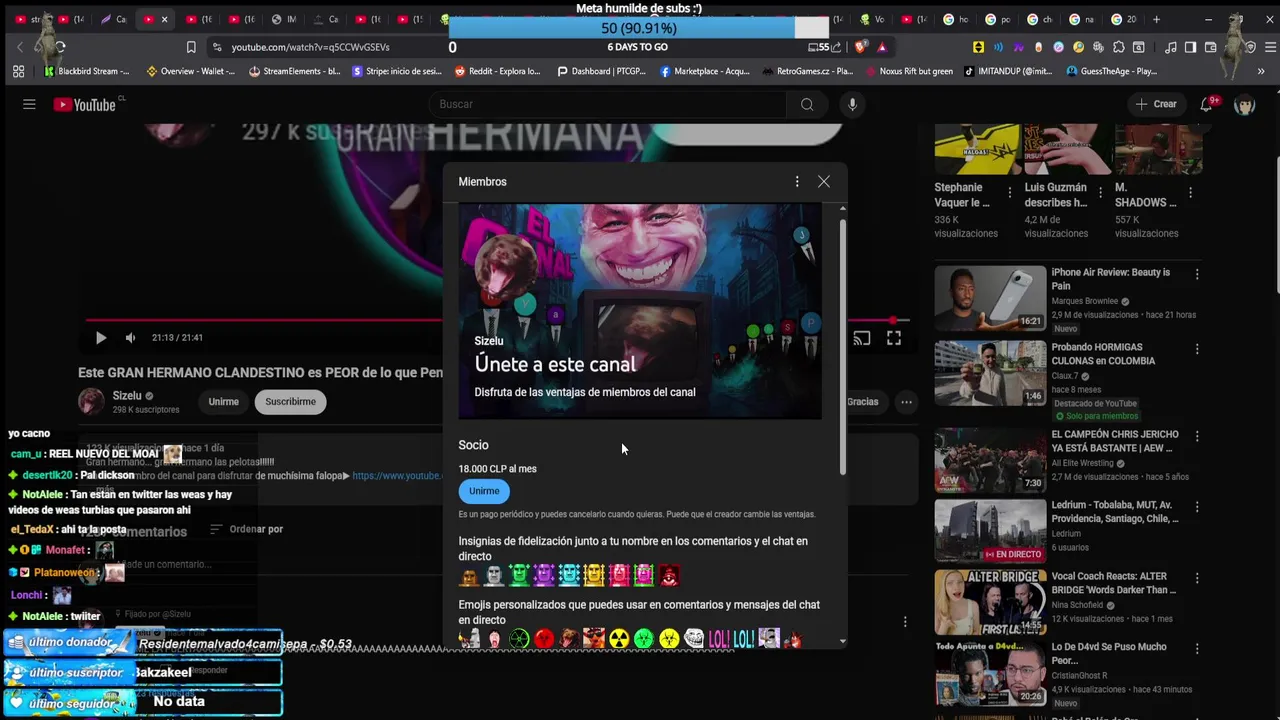Bookmark this page in address bar
This screenshot has height=720, width=1280.
click(191, 47)
